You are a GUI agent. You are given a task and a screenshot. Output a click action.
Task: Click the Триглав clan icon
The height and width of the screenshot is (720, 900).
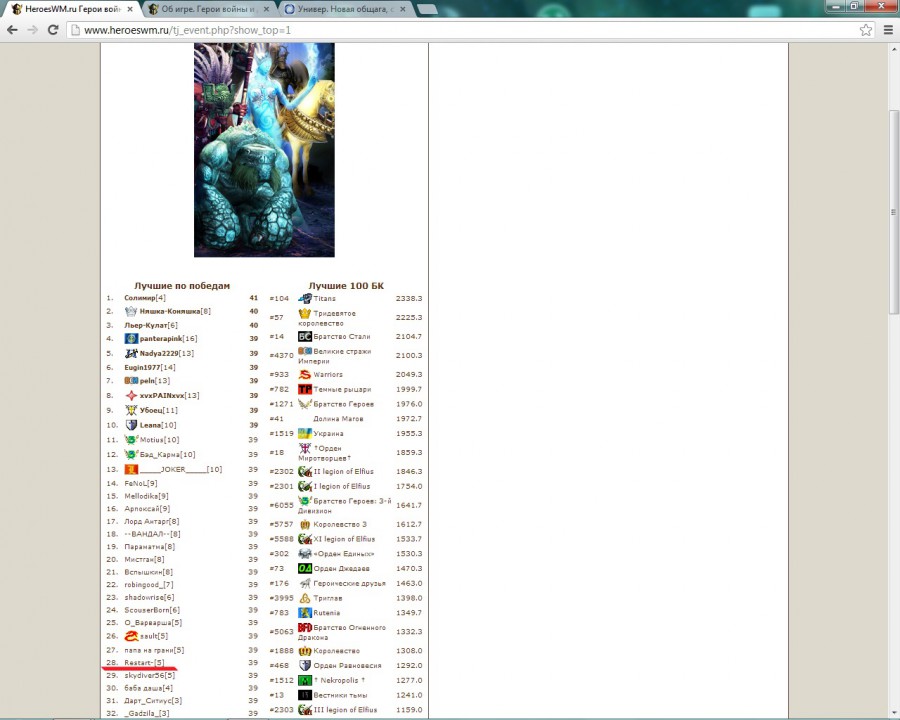[x=305, y=598]
